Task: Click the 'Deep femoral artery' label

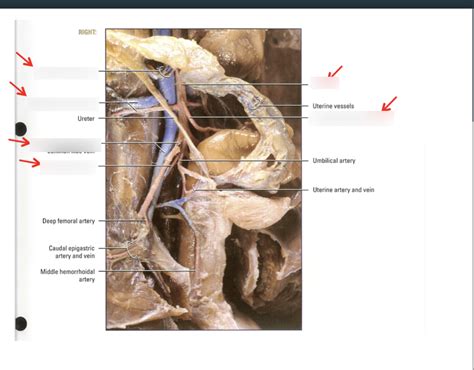Action: 69,221
